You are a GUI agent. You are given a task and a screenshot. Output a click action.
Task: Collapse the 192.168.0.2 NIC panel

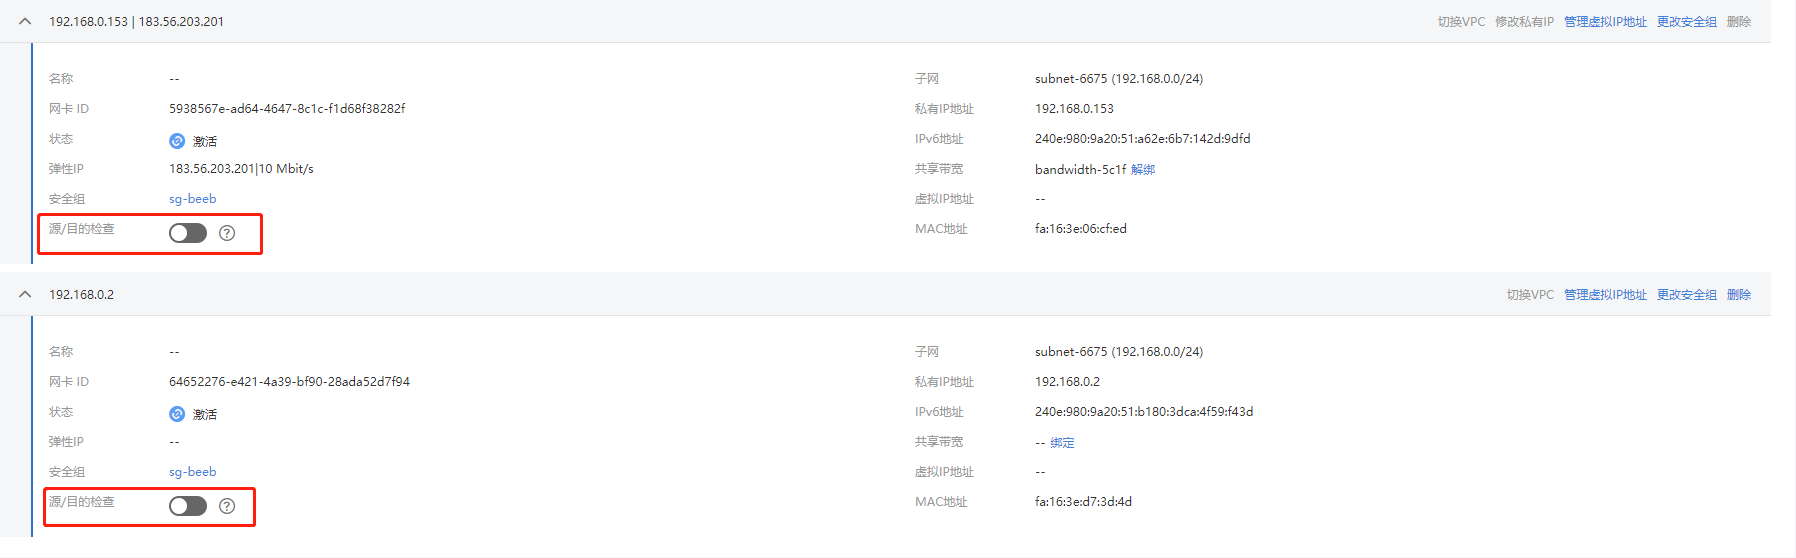25,294
